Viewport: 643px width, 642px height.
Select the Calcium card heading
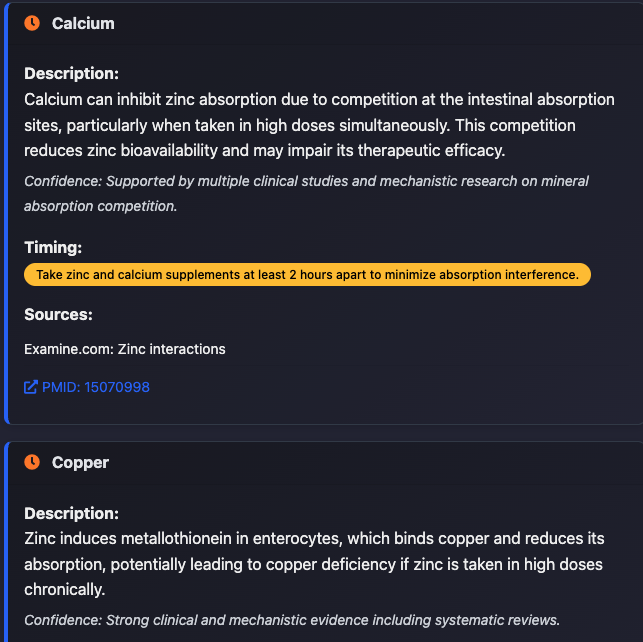83,23
